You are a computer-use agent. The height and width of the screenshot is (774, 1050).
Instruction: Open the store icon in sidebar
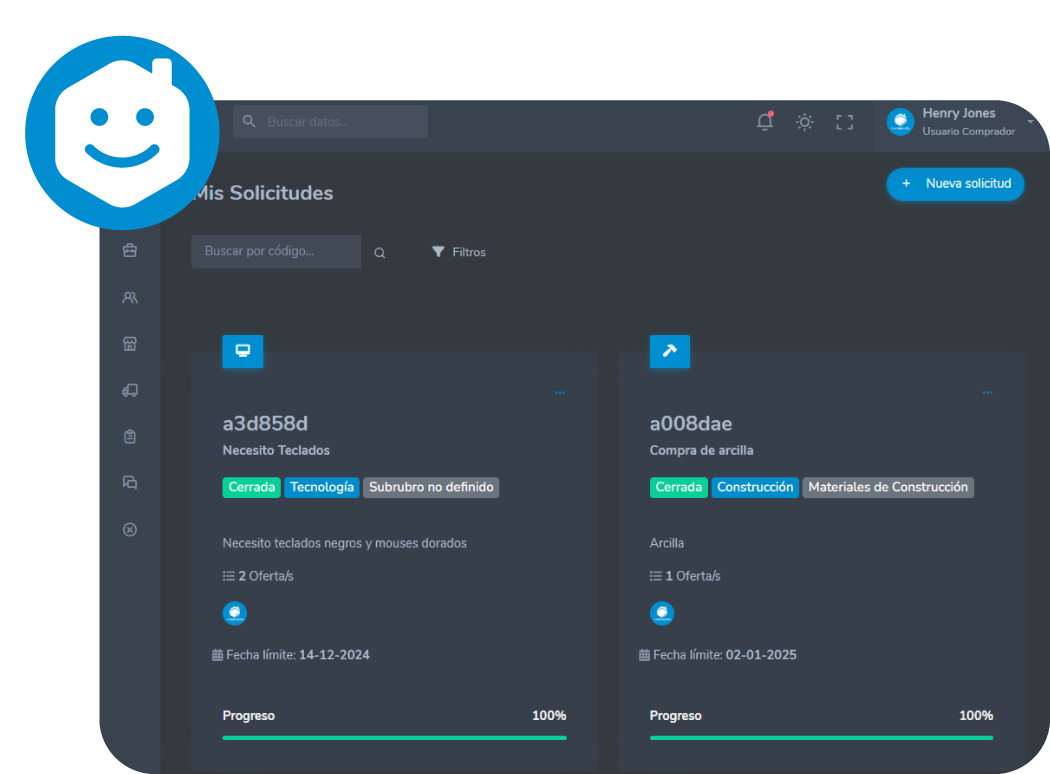point(129,344)
